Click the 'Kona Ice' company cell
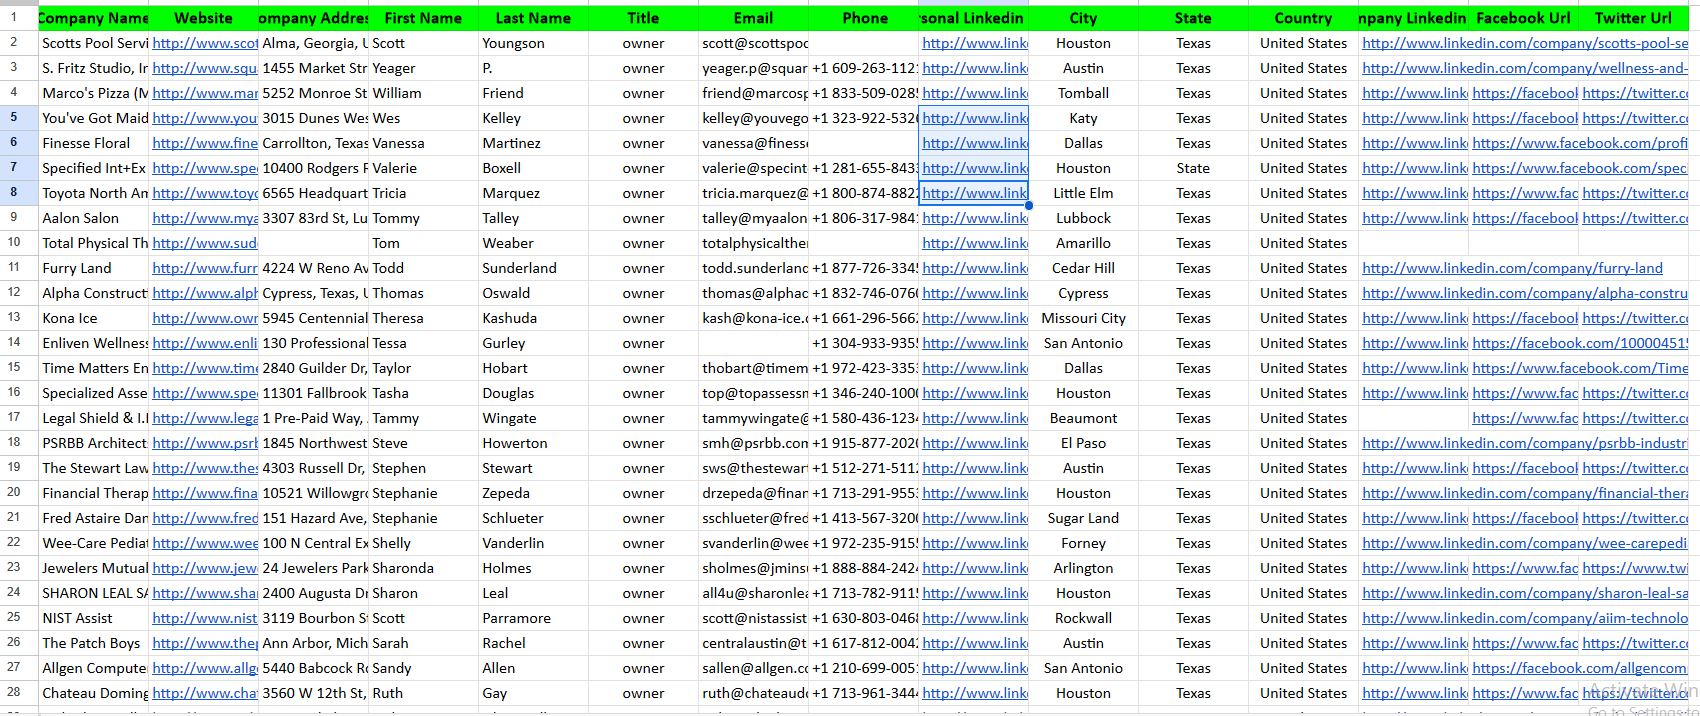Viewport: 1700px width, 716px height. click(x=93, y=318)
